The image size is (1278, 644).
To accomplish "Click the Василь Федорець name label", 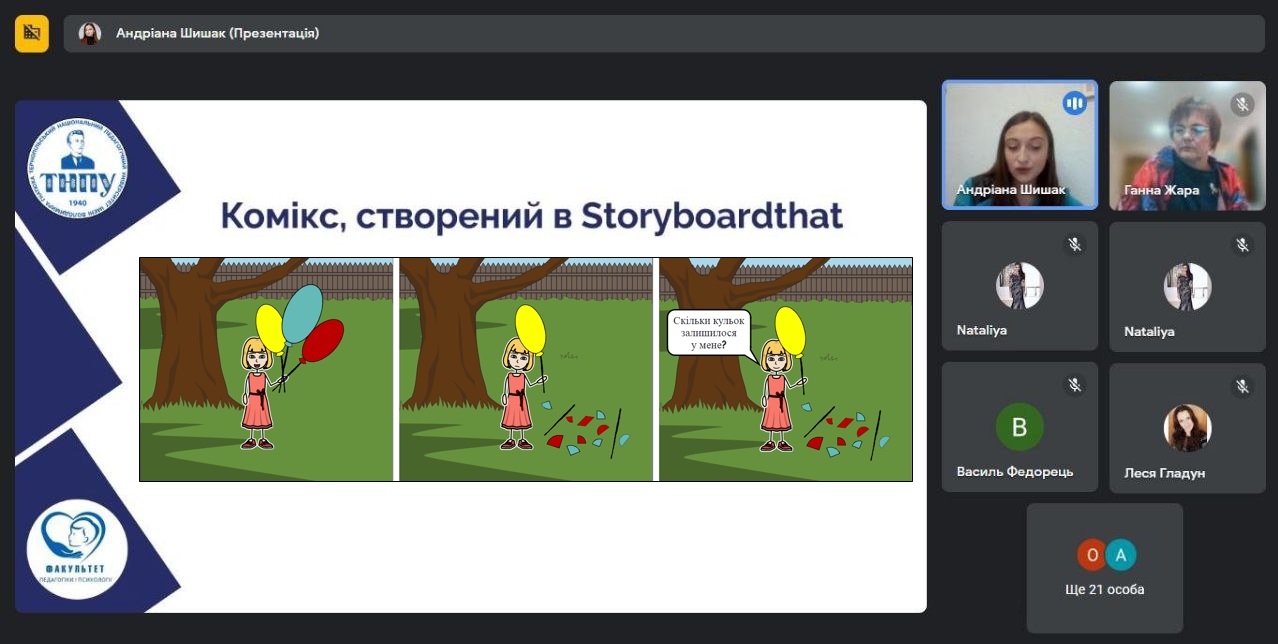I will [x=1015, y=472].
